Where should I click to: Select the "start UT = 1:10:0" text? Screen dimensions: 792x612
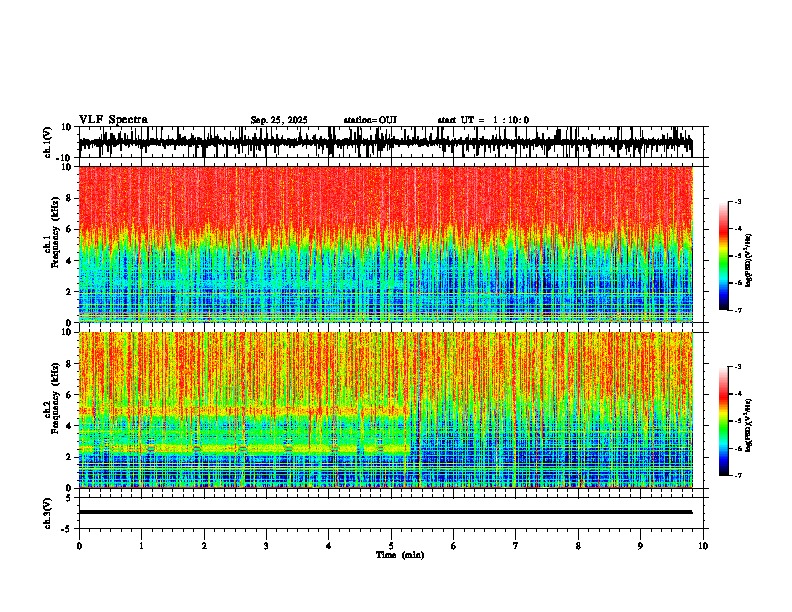pos(483,120)
